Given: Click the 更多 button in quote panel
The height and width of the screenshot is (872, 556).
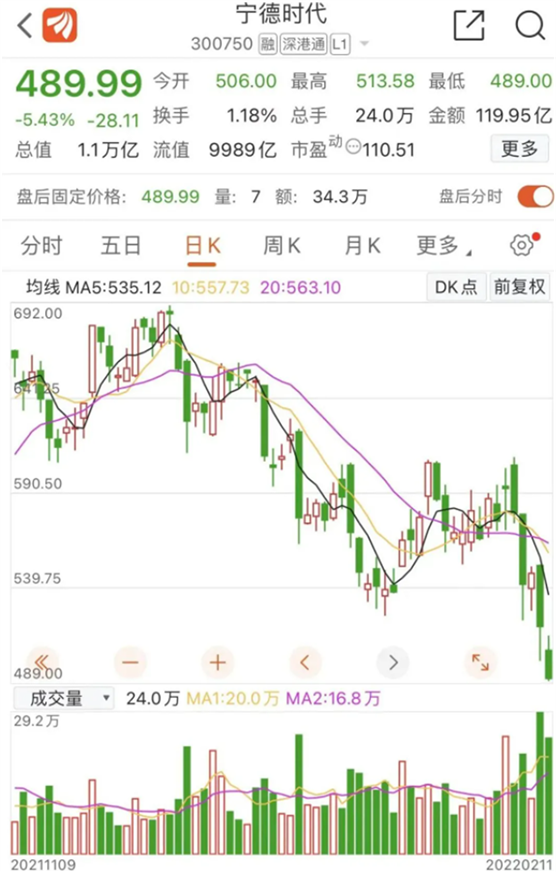Looking at the screenshot, I should 519,148.
